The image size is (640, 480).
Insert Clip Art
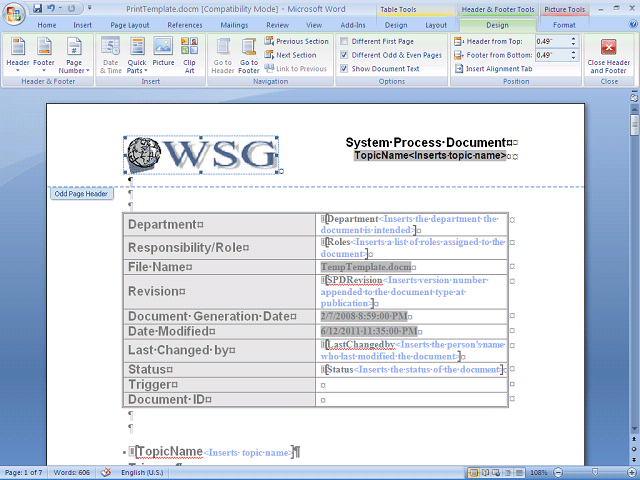(x=189, y=56)
